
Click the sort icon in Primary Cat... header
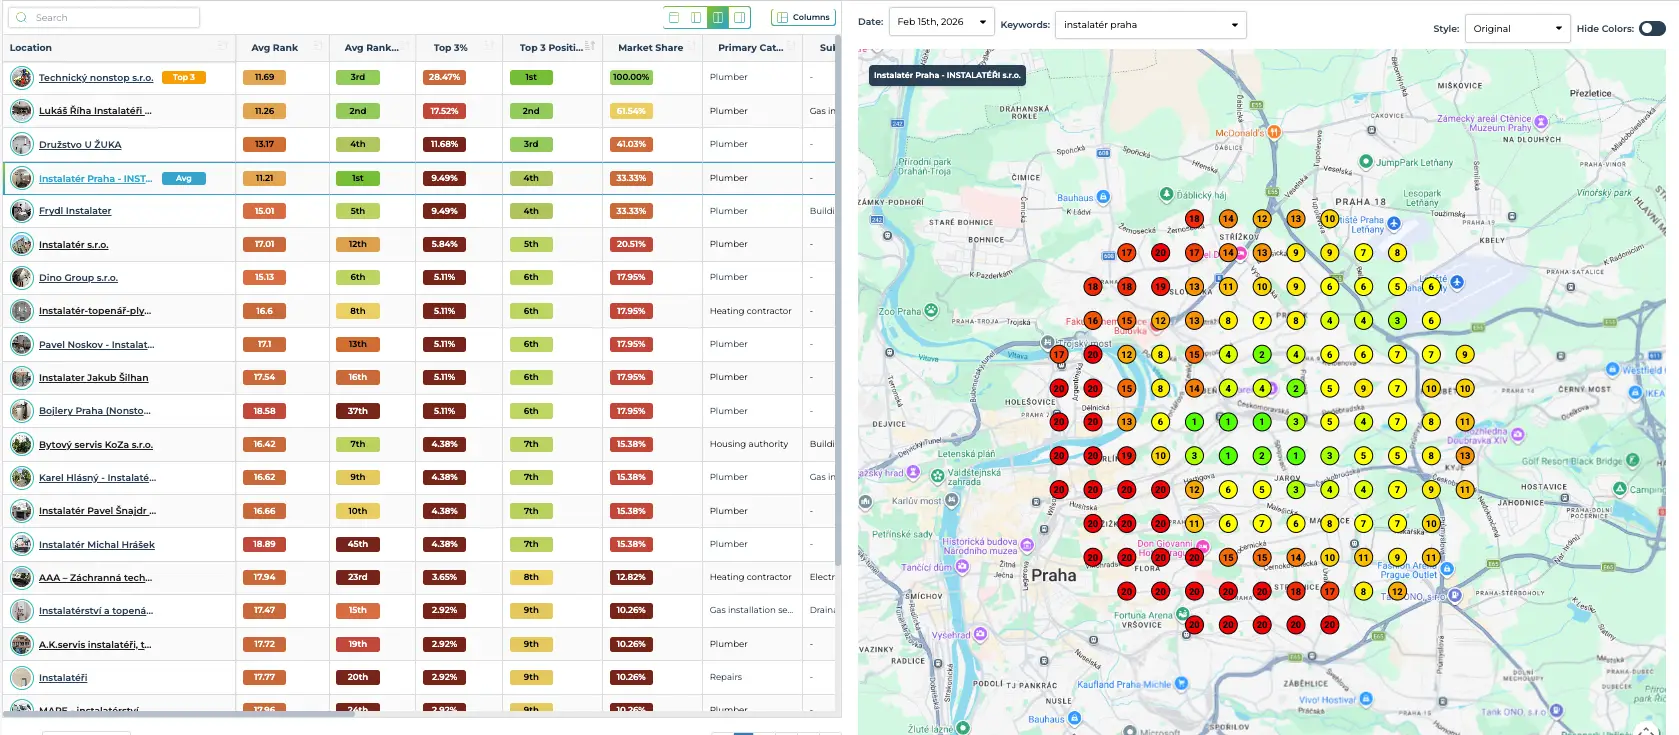[792, 47]
